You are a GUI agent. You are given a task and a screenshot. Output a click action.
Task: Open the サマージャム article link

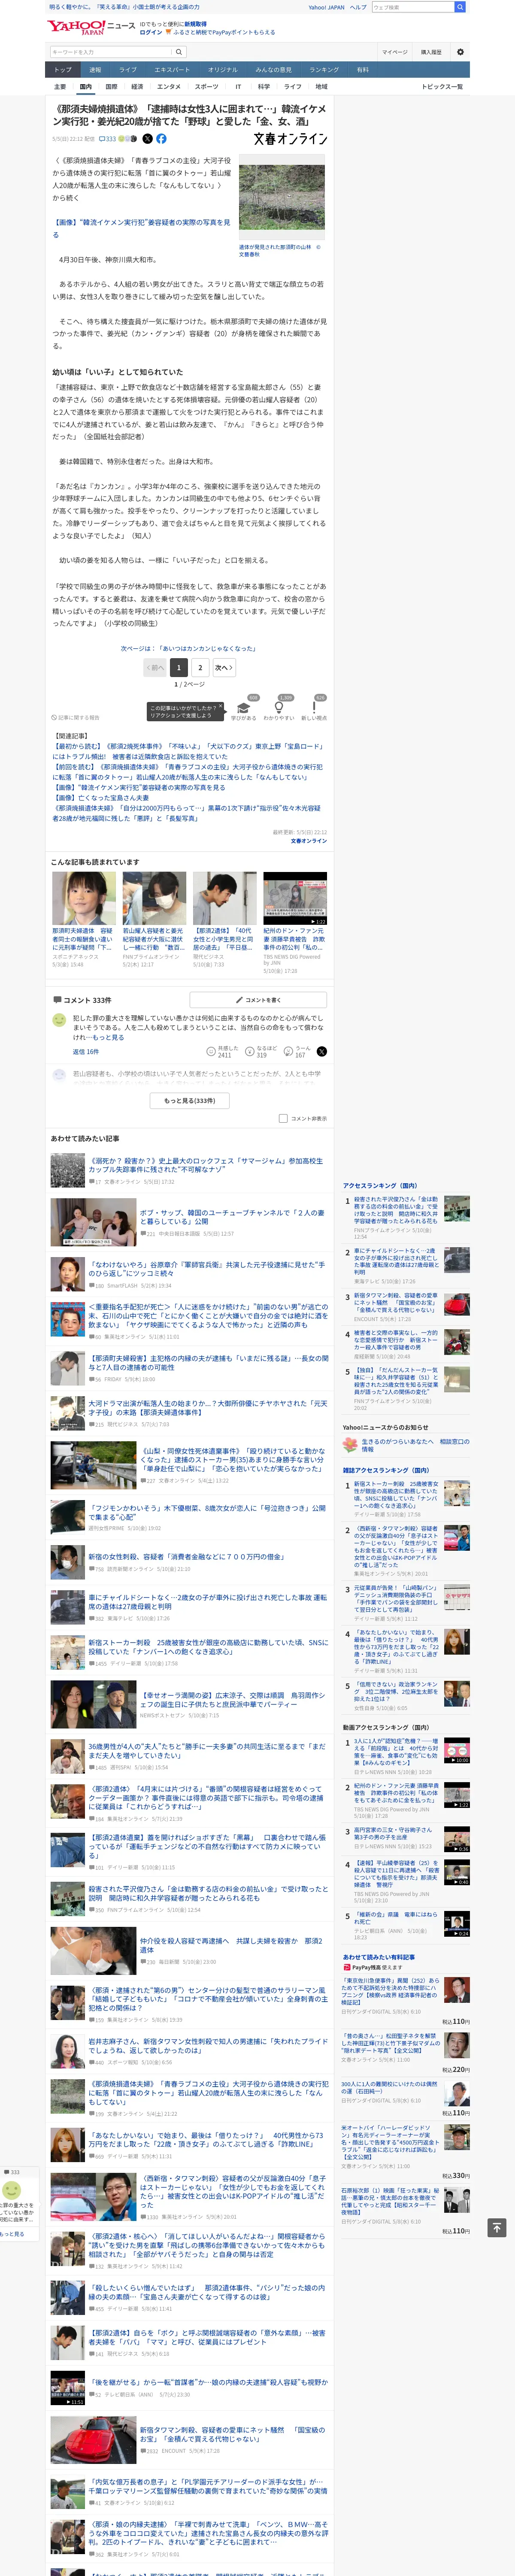[205, 1165]
